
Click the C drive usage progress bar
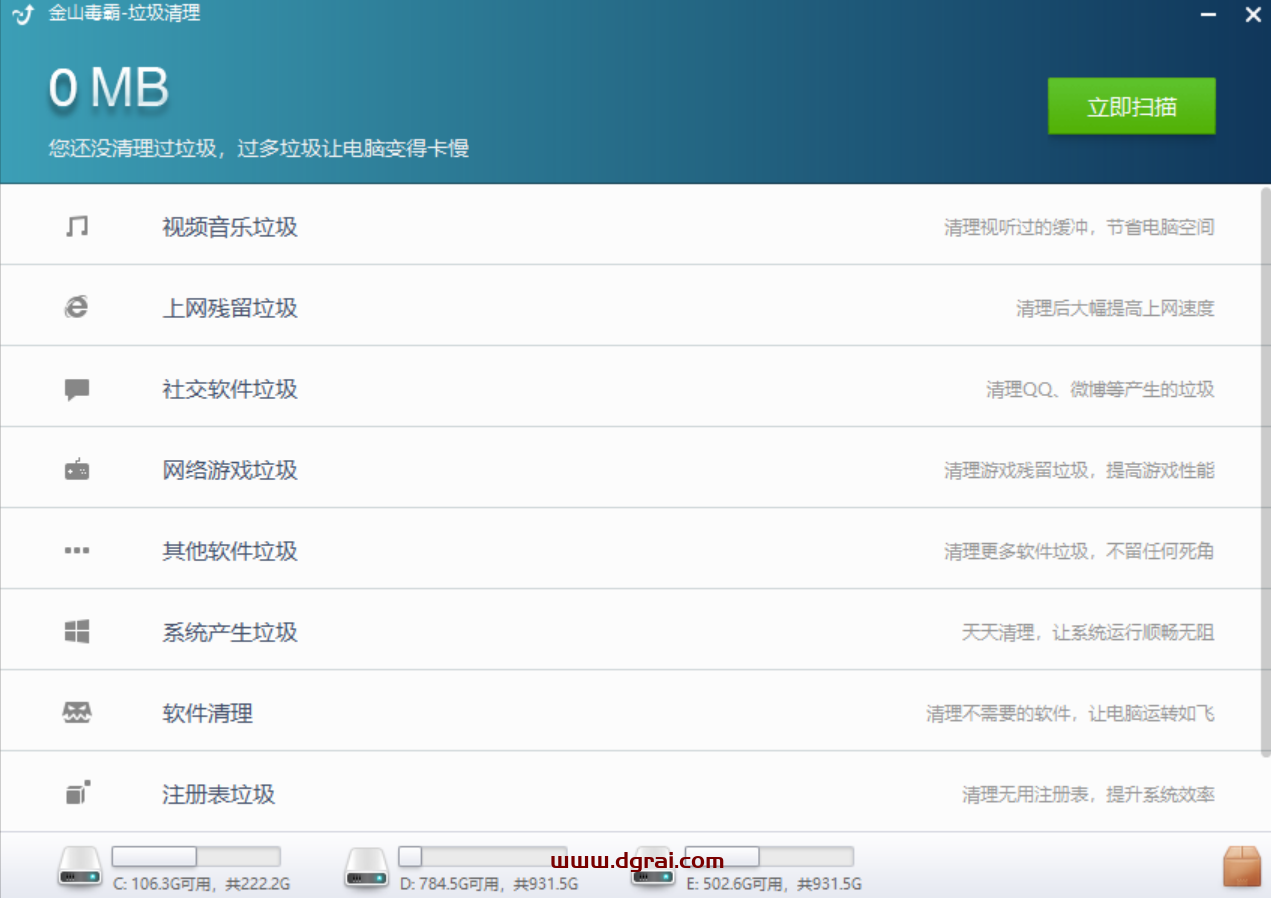click(x=195, y=857)
